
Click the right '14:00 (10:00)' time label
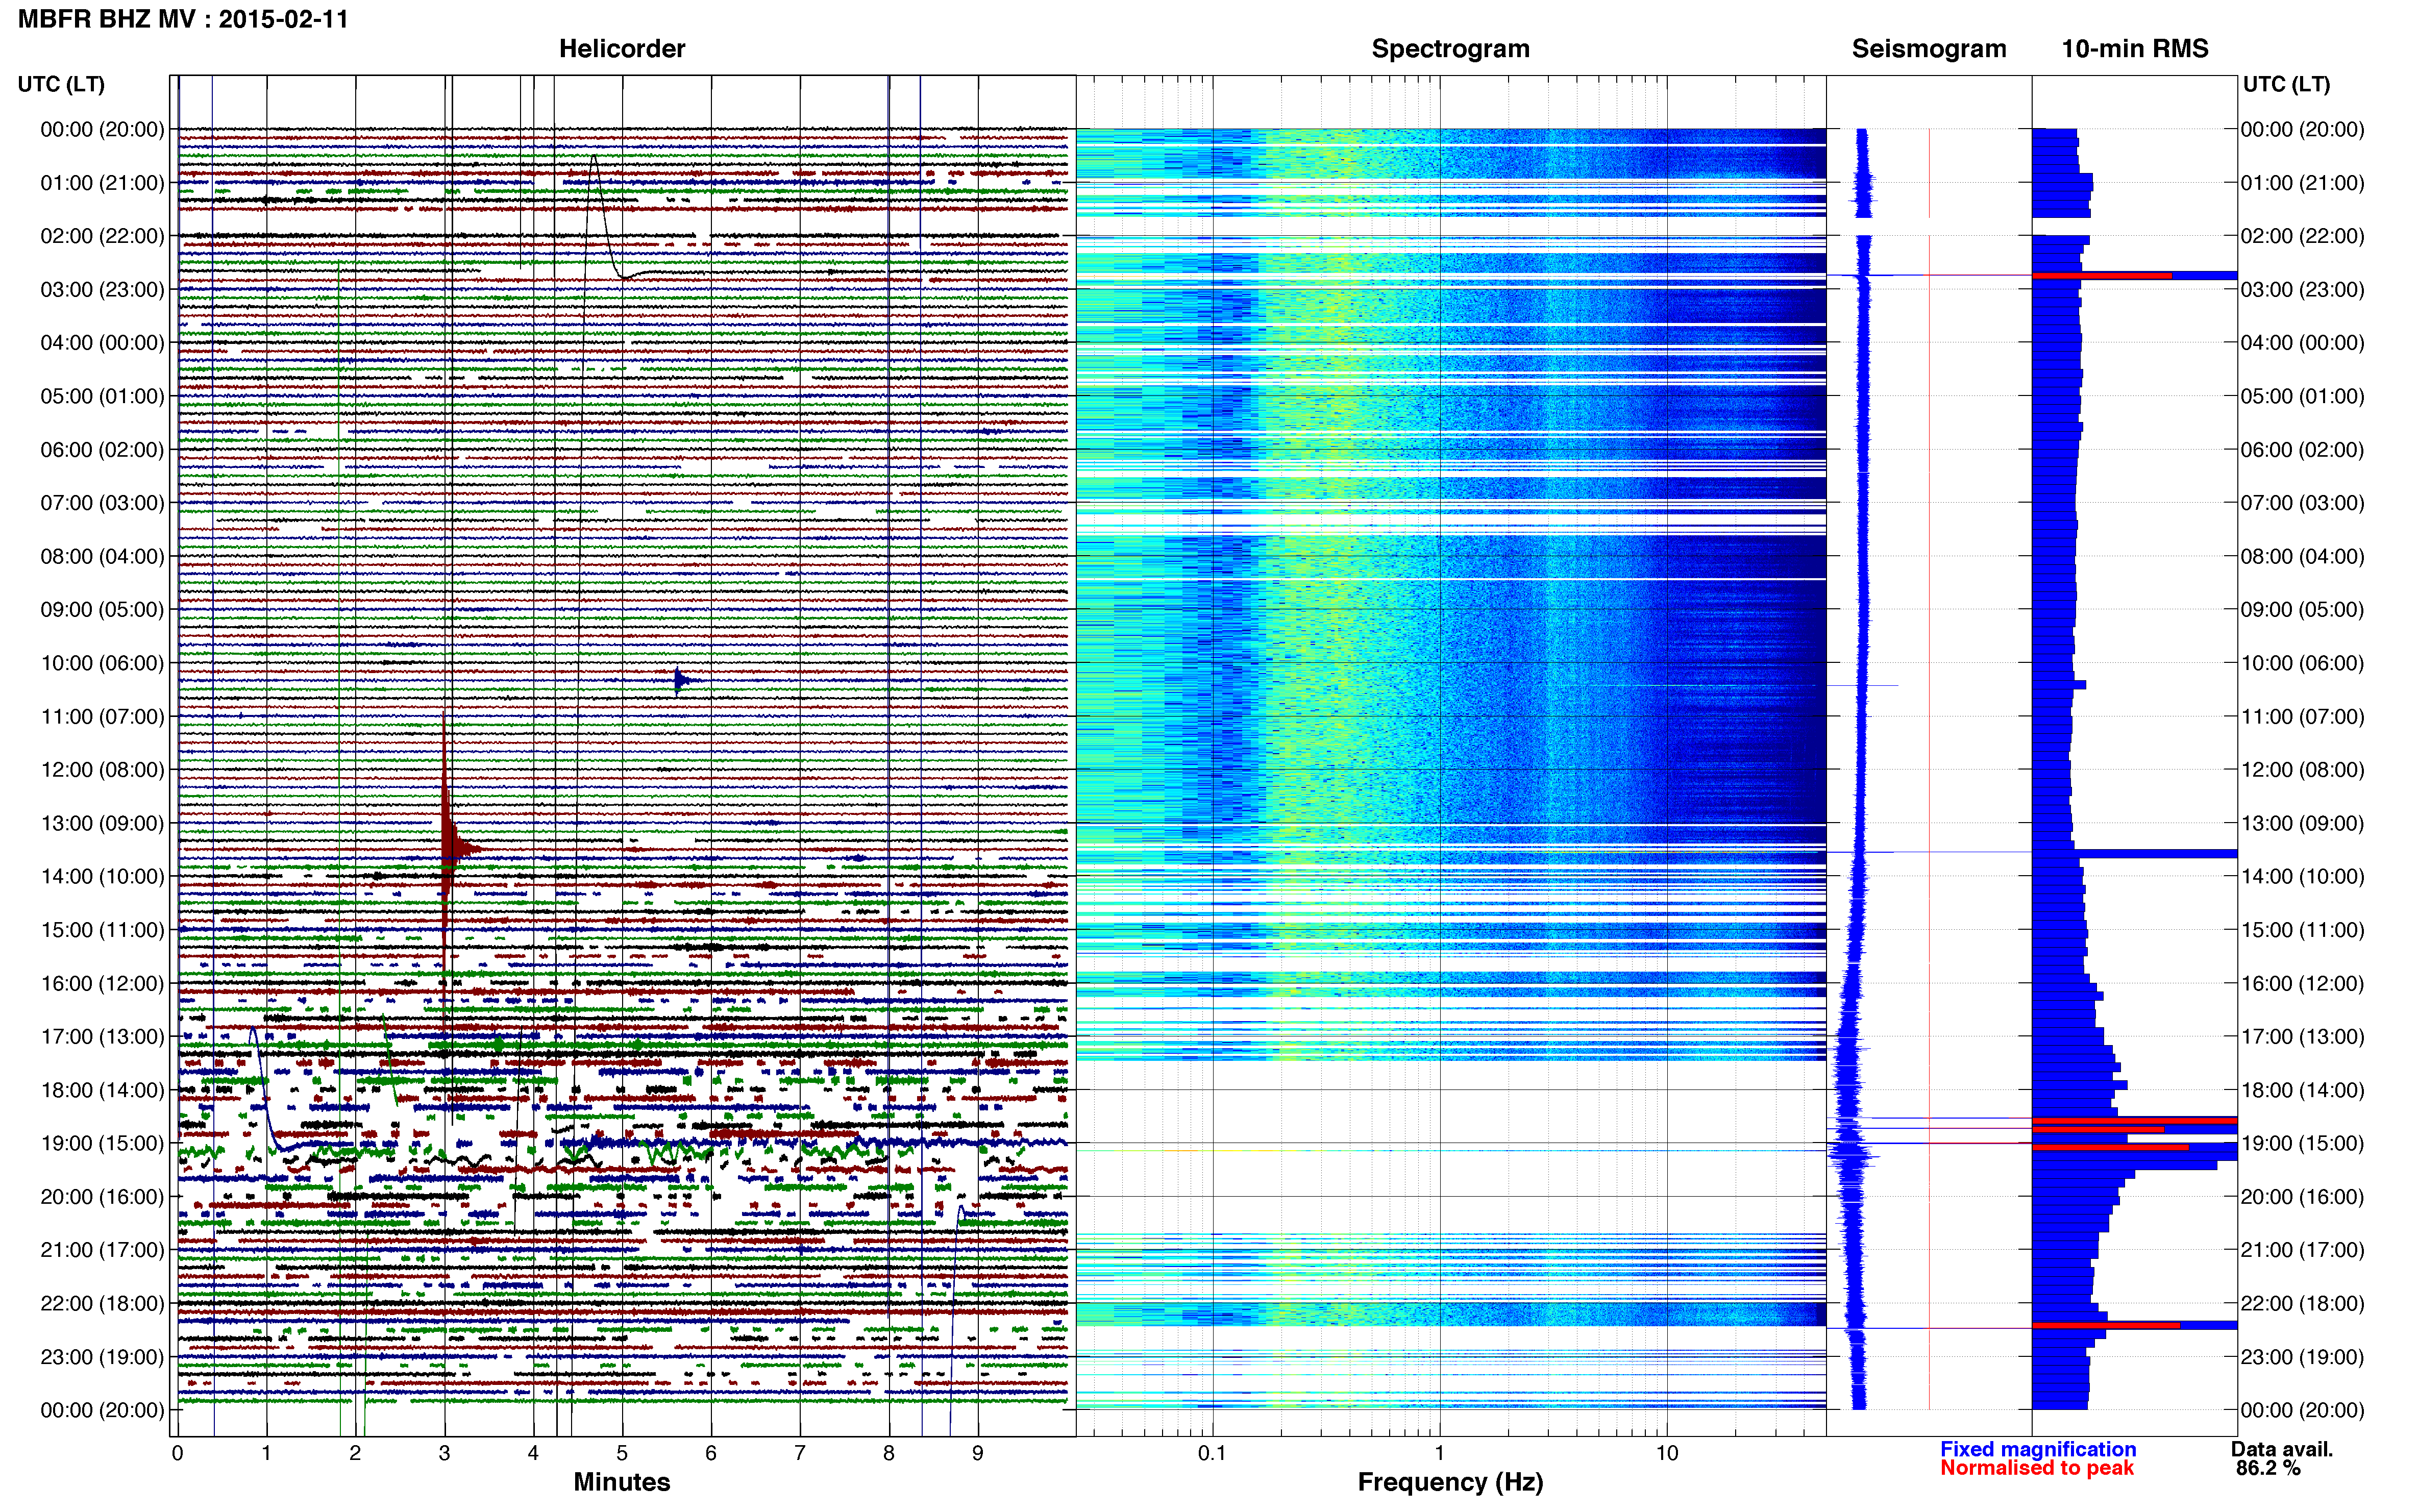tap(2302, 876)
